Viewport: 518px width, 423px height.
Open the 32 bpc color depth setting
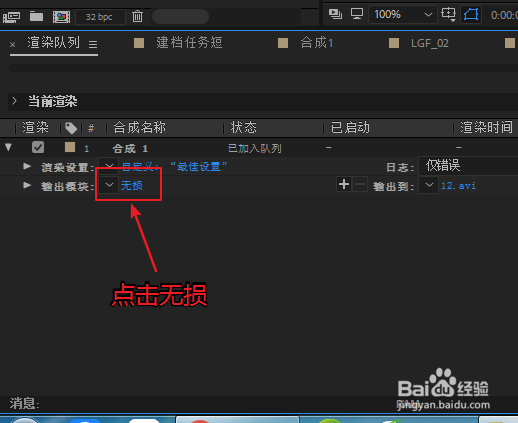[x=100, y=17]
